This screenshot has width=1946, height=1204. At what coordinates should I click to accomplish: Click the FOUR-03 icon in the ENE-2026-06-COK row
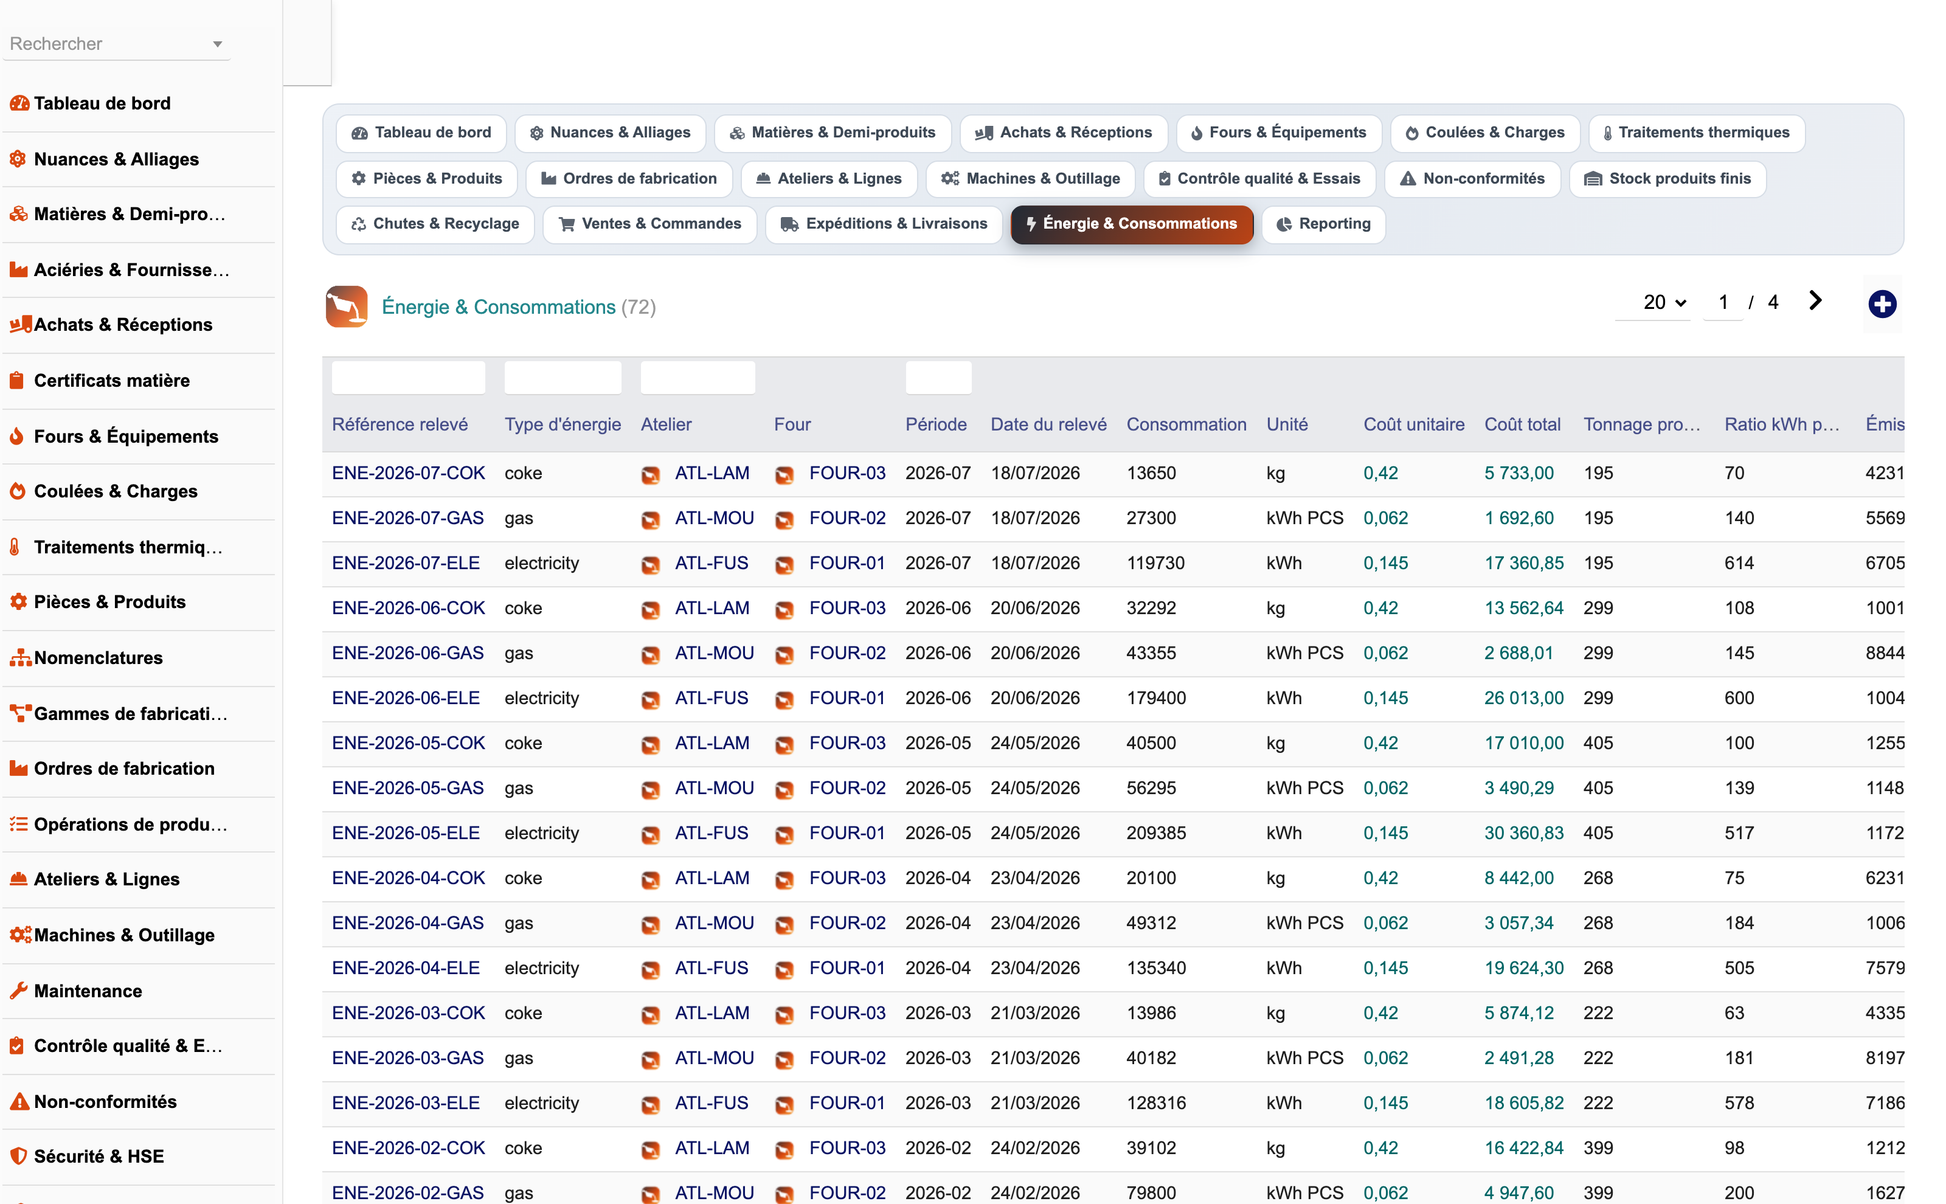[x=785, y=610]
